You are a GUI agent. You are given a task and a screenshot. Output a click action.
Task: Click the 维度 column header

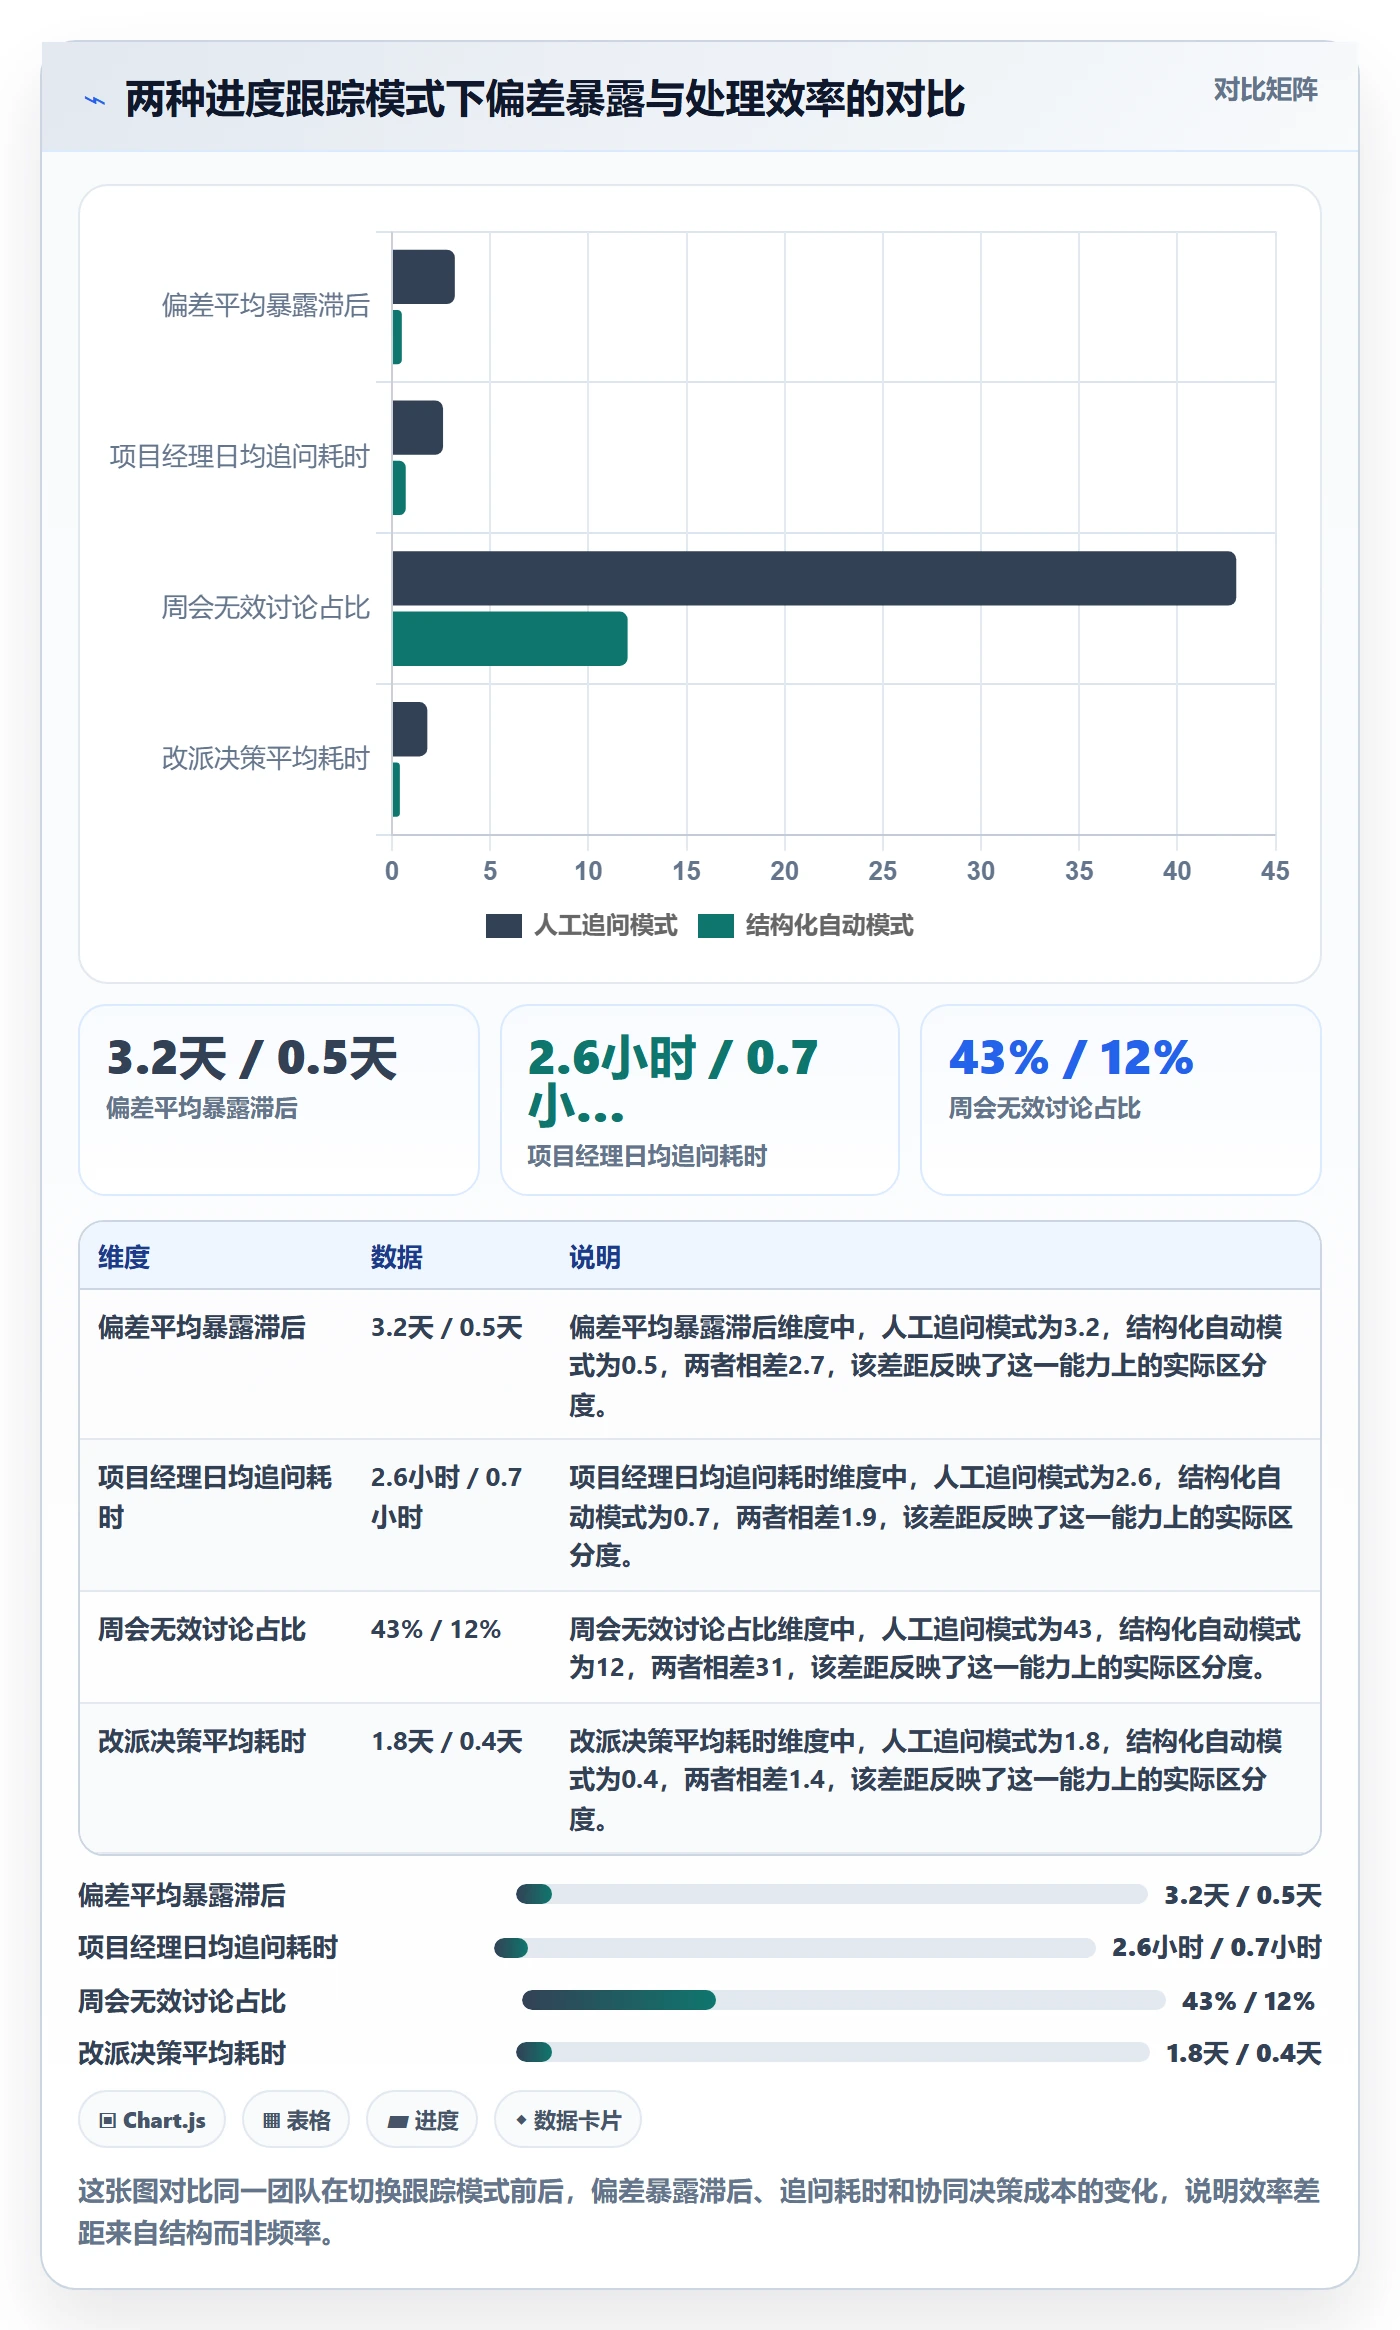[x=124, y=1257]
